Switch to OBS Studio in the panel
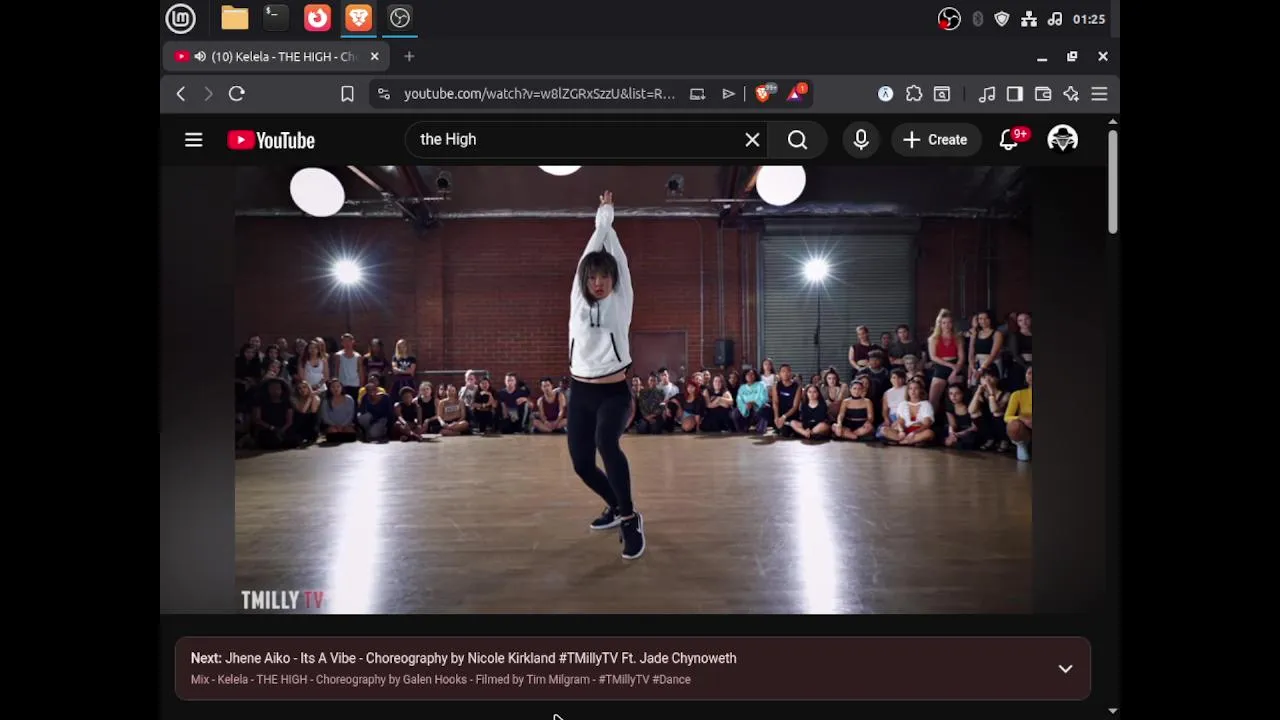 pyautogui.click(x=399, y=18)
